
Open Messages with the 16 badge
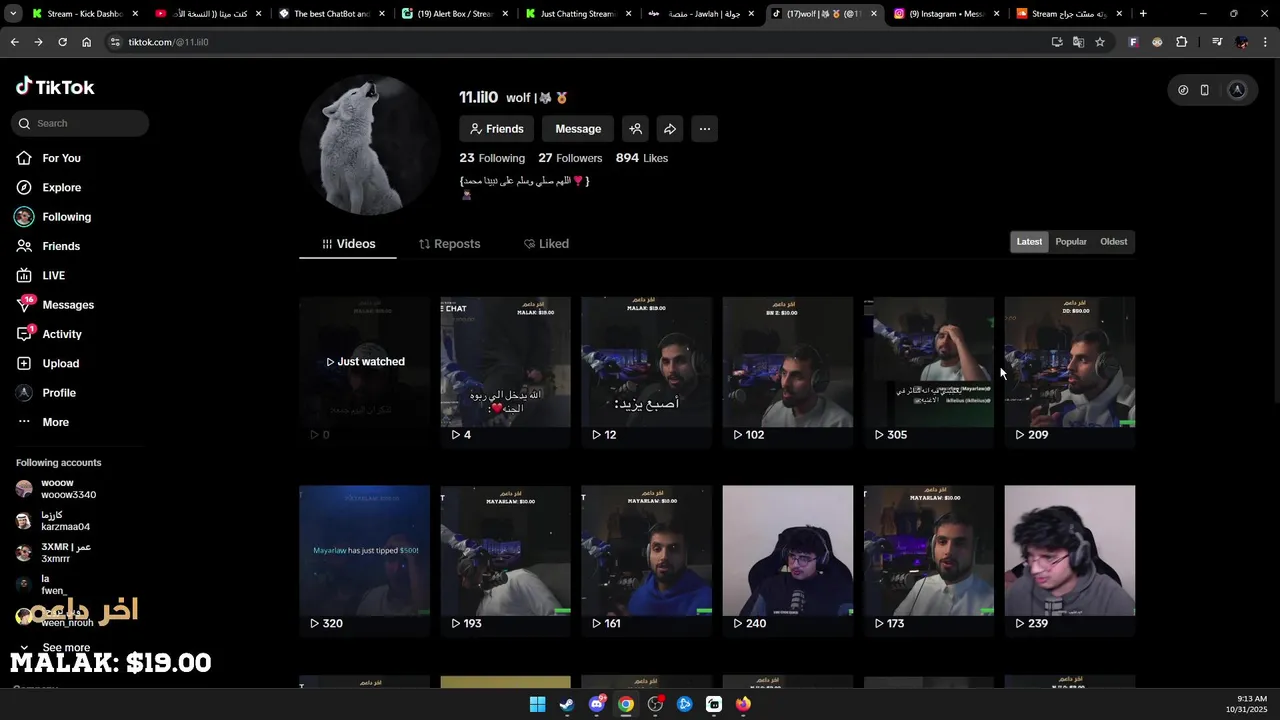pos(68,305)
